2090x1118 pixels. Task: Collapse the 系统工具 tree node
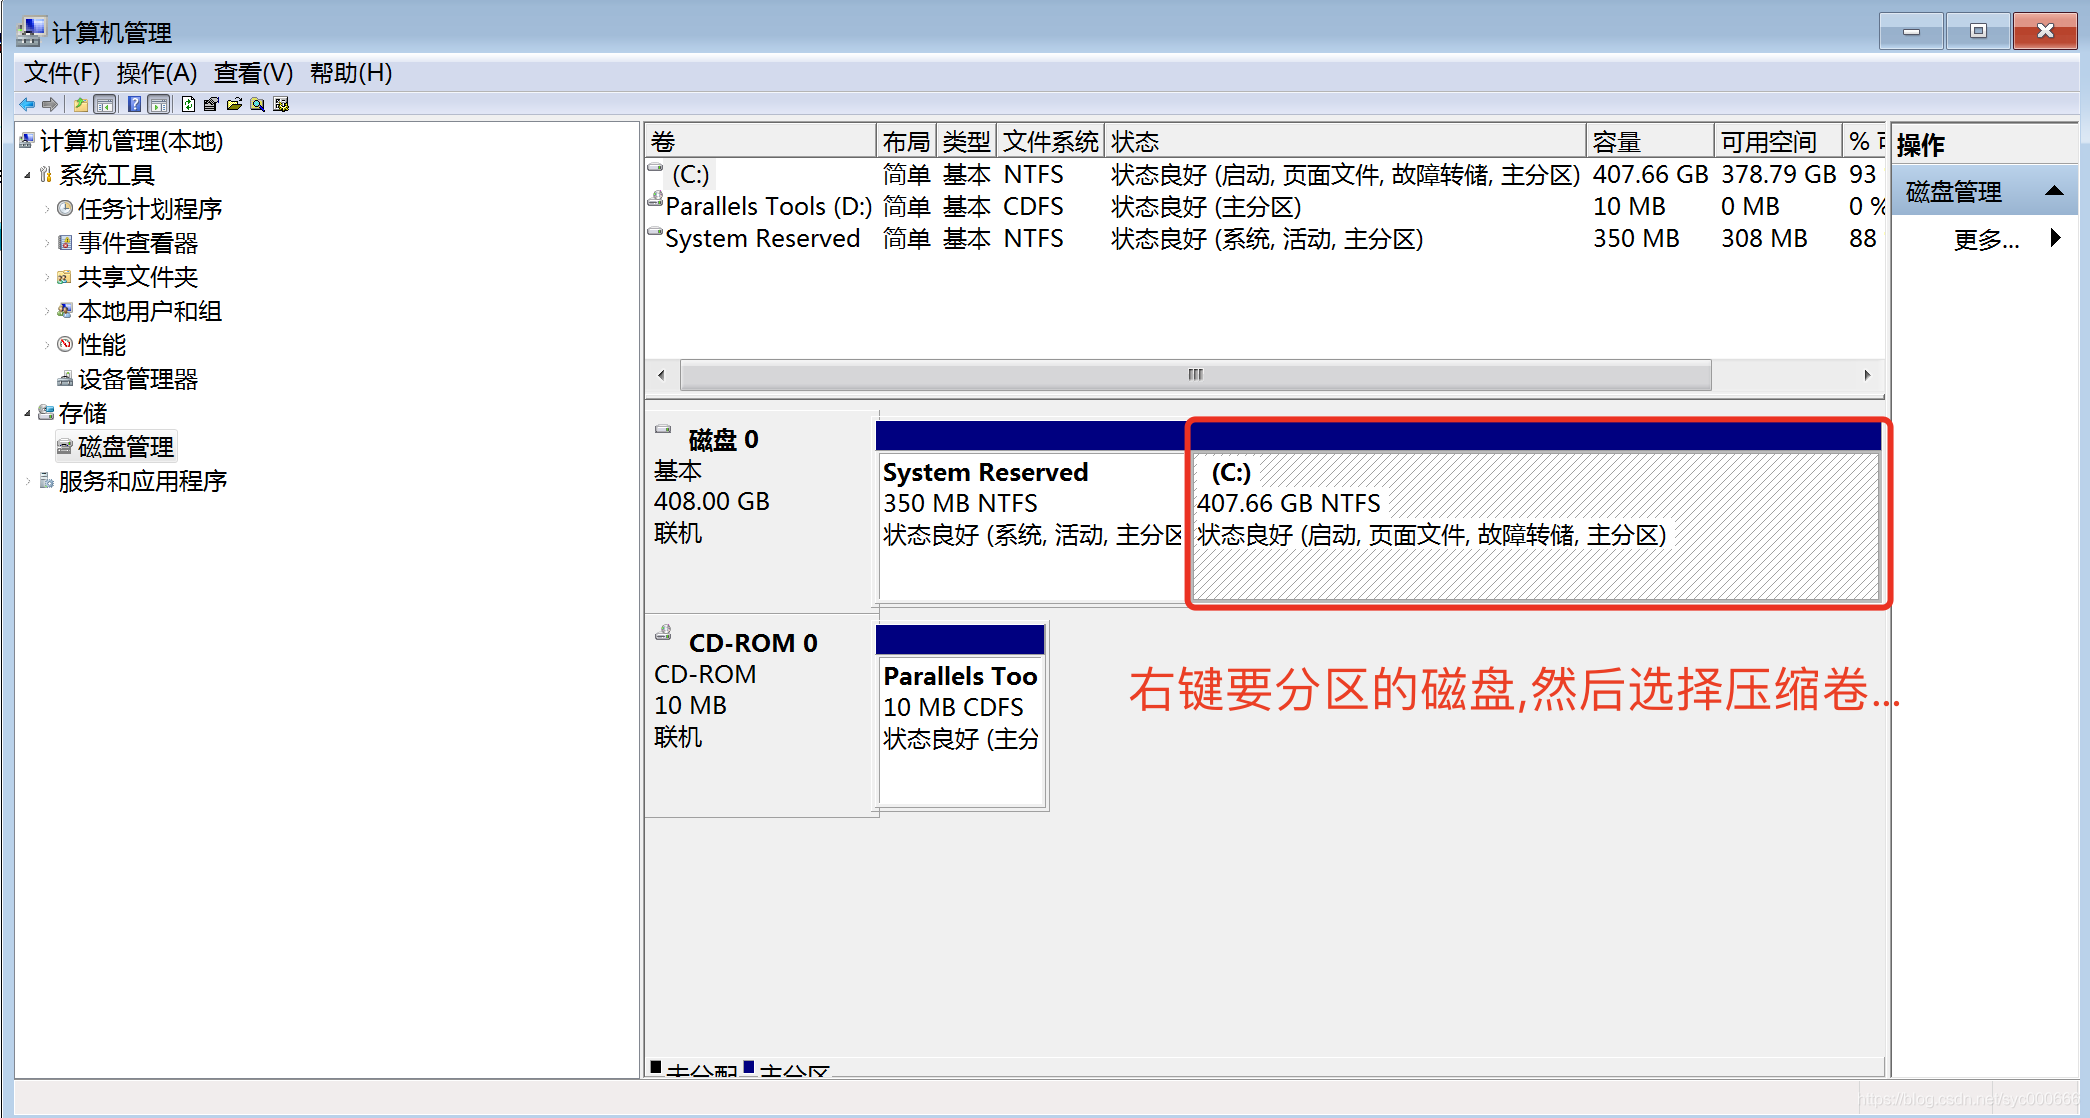click(x=27, y=176)
